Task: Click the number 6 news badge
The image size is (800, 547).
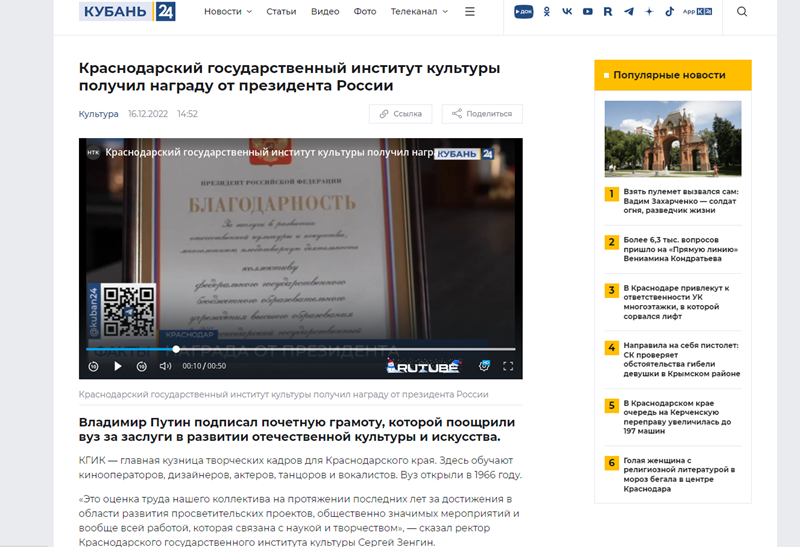Action: pos(612,463)
